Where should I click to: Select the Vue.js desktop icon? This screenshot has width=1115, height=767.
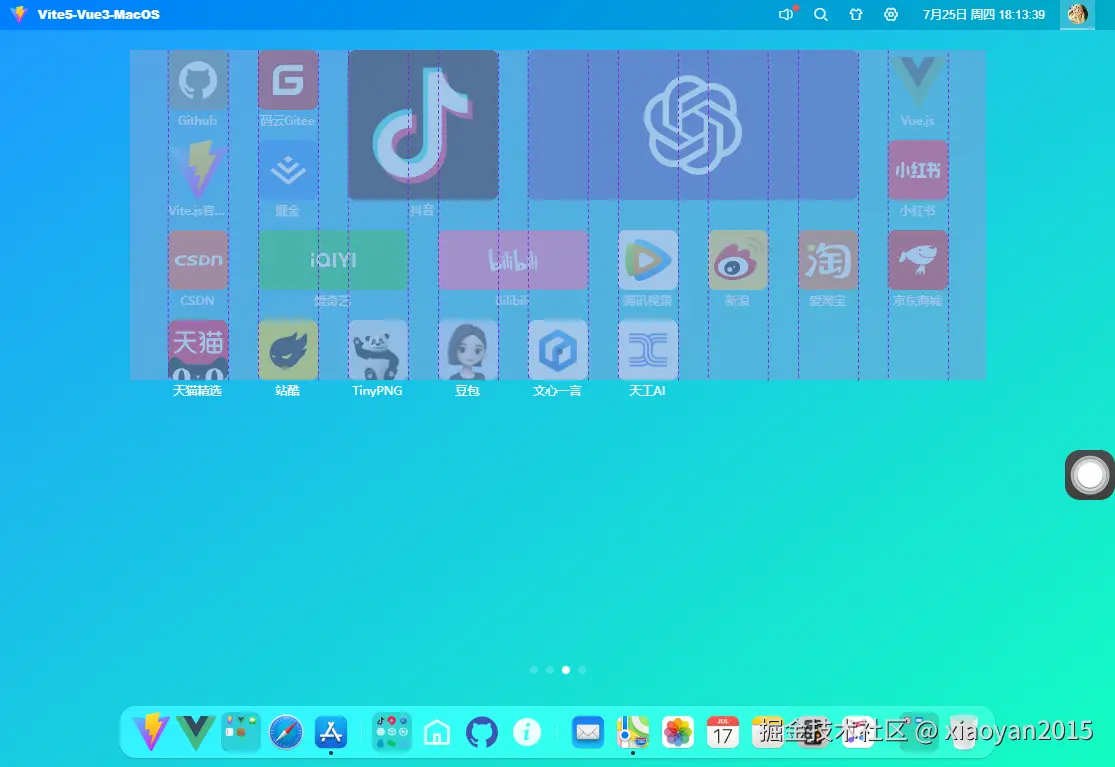(917, 80)
